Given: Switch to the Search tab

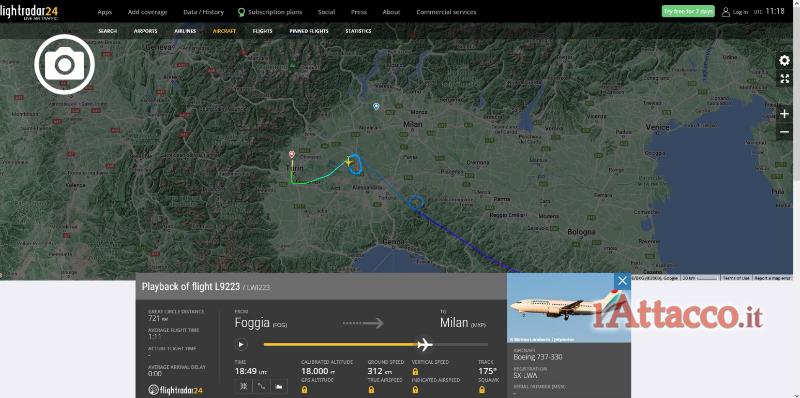Looking at the screenshot, I should pyautogui.click(x=108, y=31).
